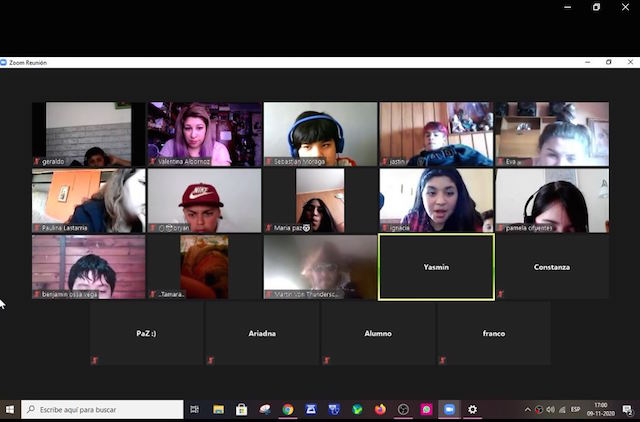This screenshot has width=640, height=422.
Task: Select Yasmin's highlighted participant tile
Action: click(436, 267)
